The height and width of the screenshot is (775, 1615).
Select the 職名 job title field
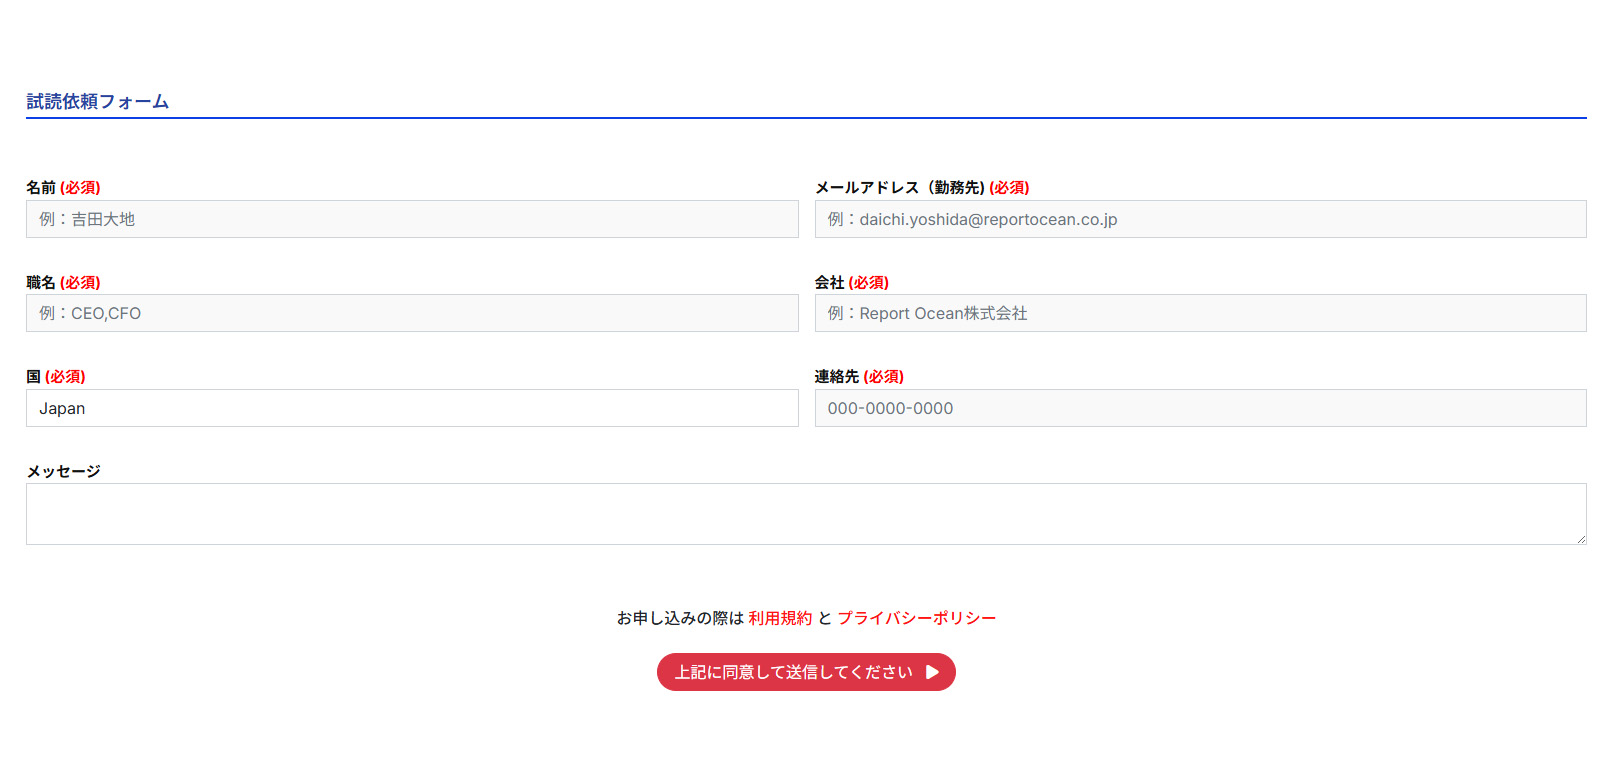412,313
